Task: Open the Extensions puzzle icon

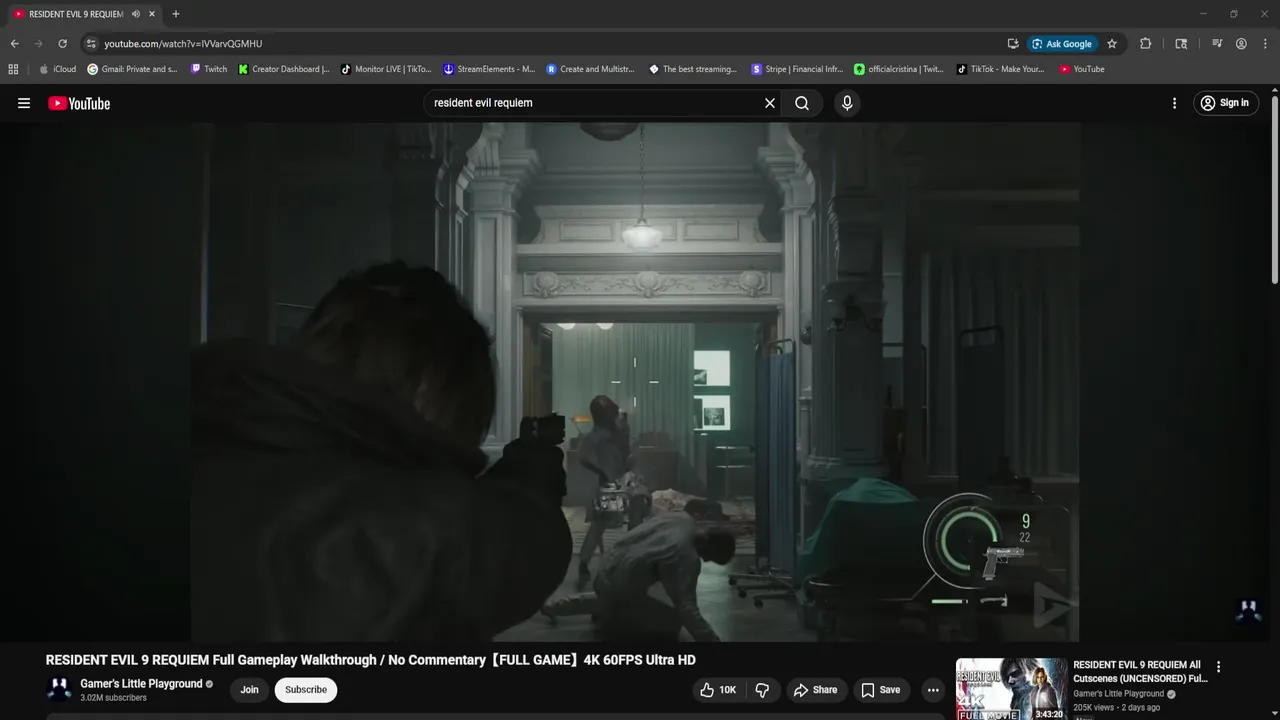Action: tap(1146, 44)
